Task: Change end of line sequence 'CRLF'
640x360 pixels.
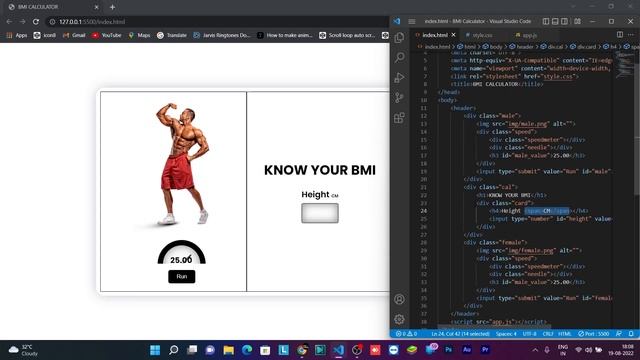Action: [x=548, y=334]
